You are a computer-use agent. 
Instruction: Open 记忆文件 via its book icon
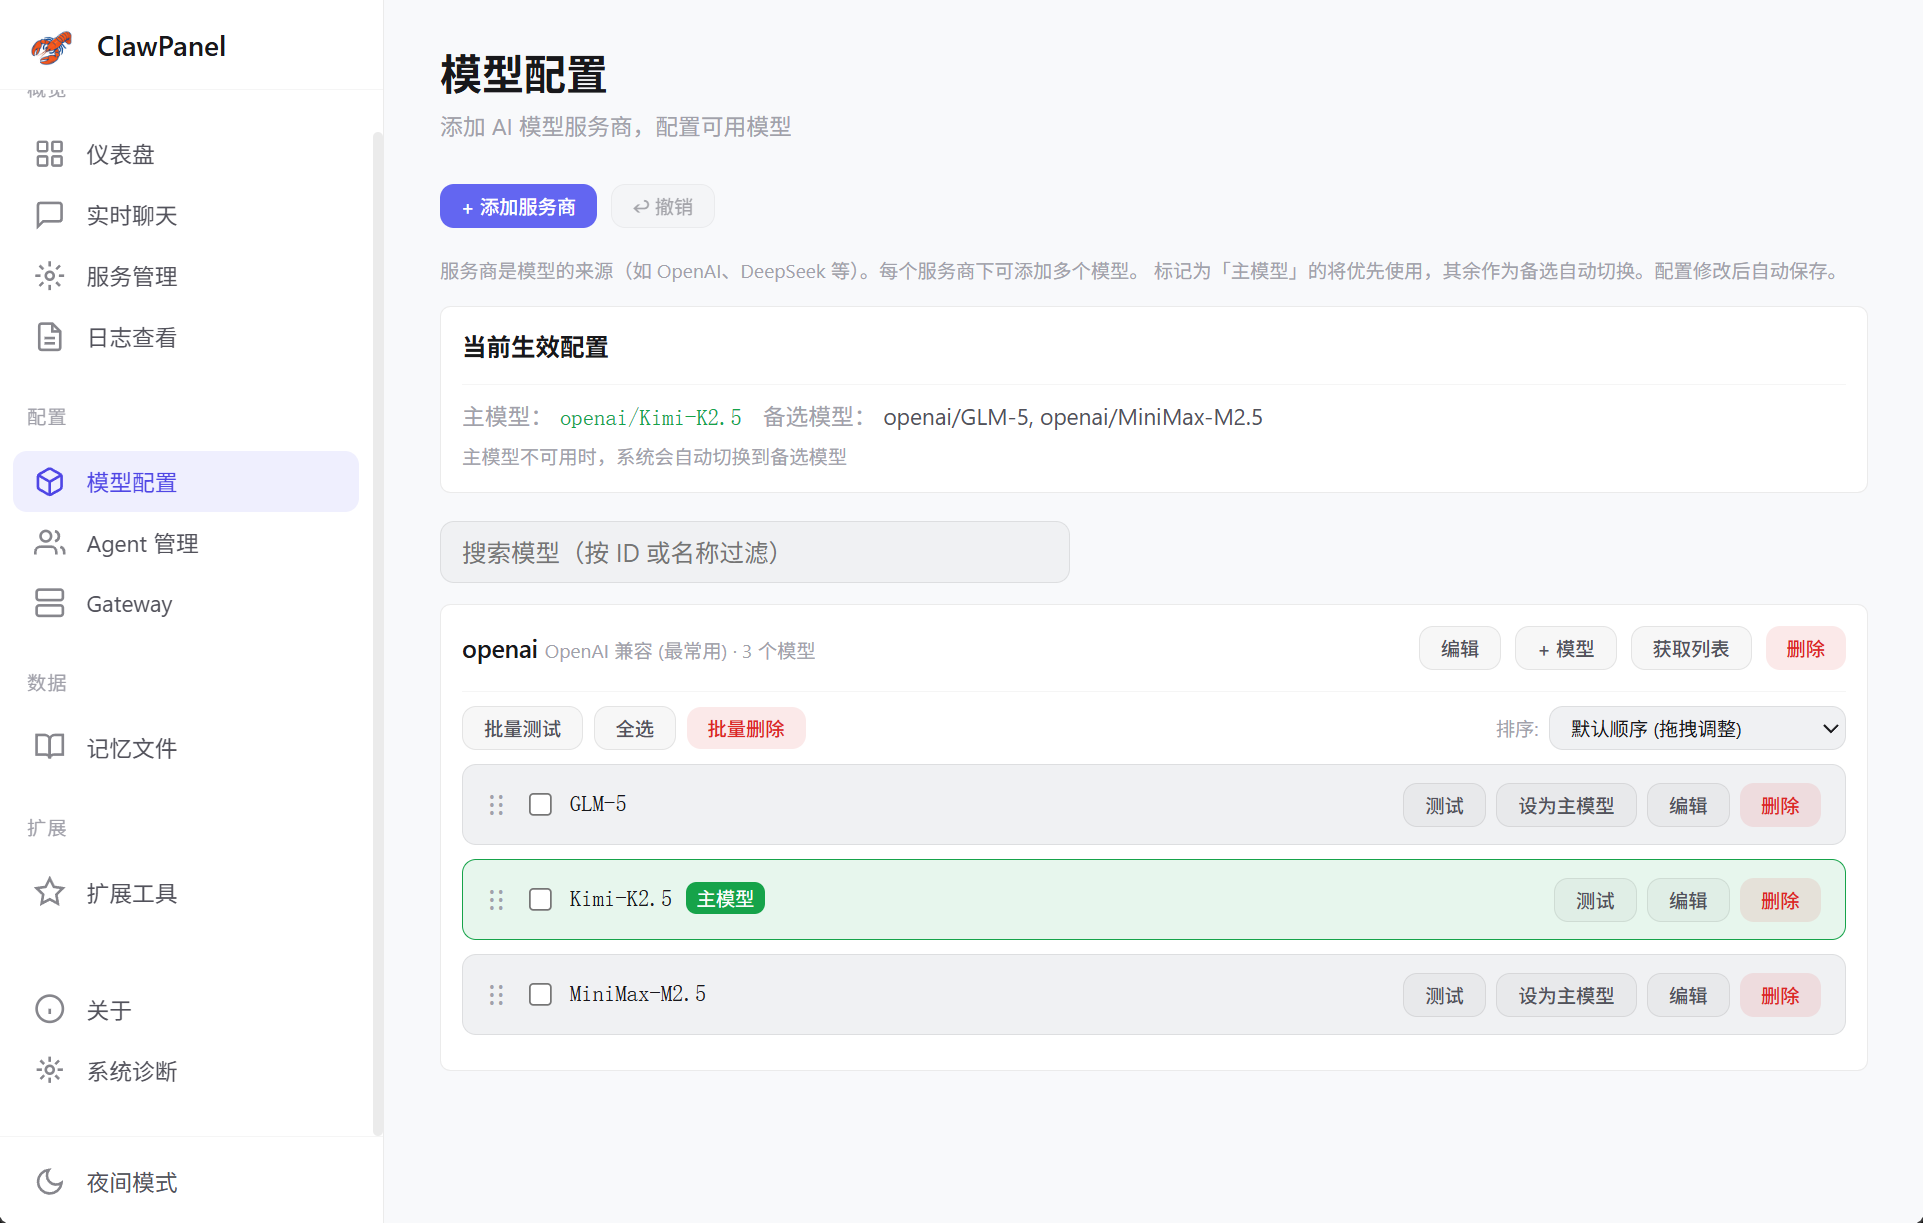[x=50, y=747]
